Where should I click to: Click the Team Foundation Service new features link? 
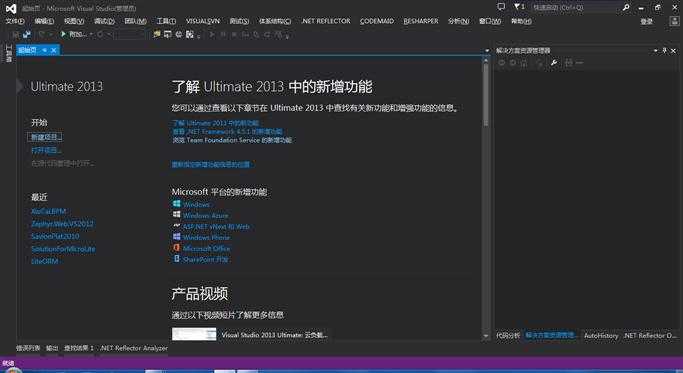(232, 140)
